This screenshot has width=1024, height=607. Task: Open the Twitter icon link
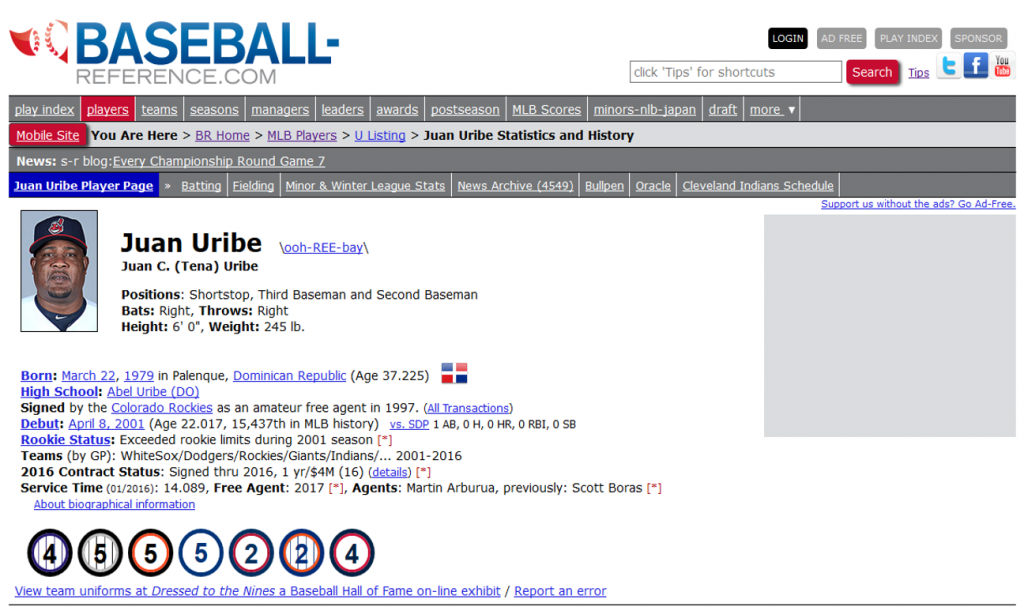[948, 66]
